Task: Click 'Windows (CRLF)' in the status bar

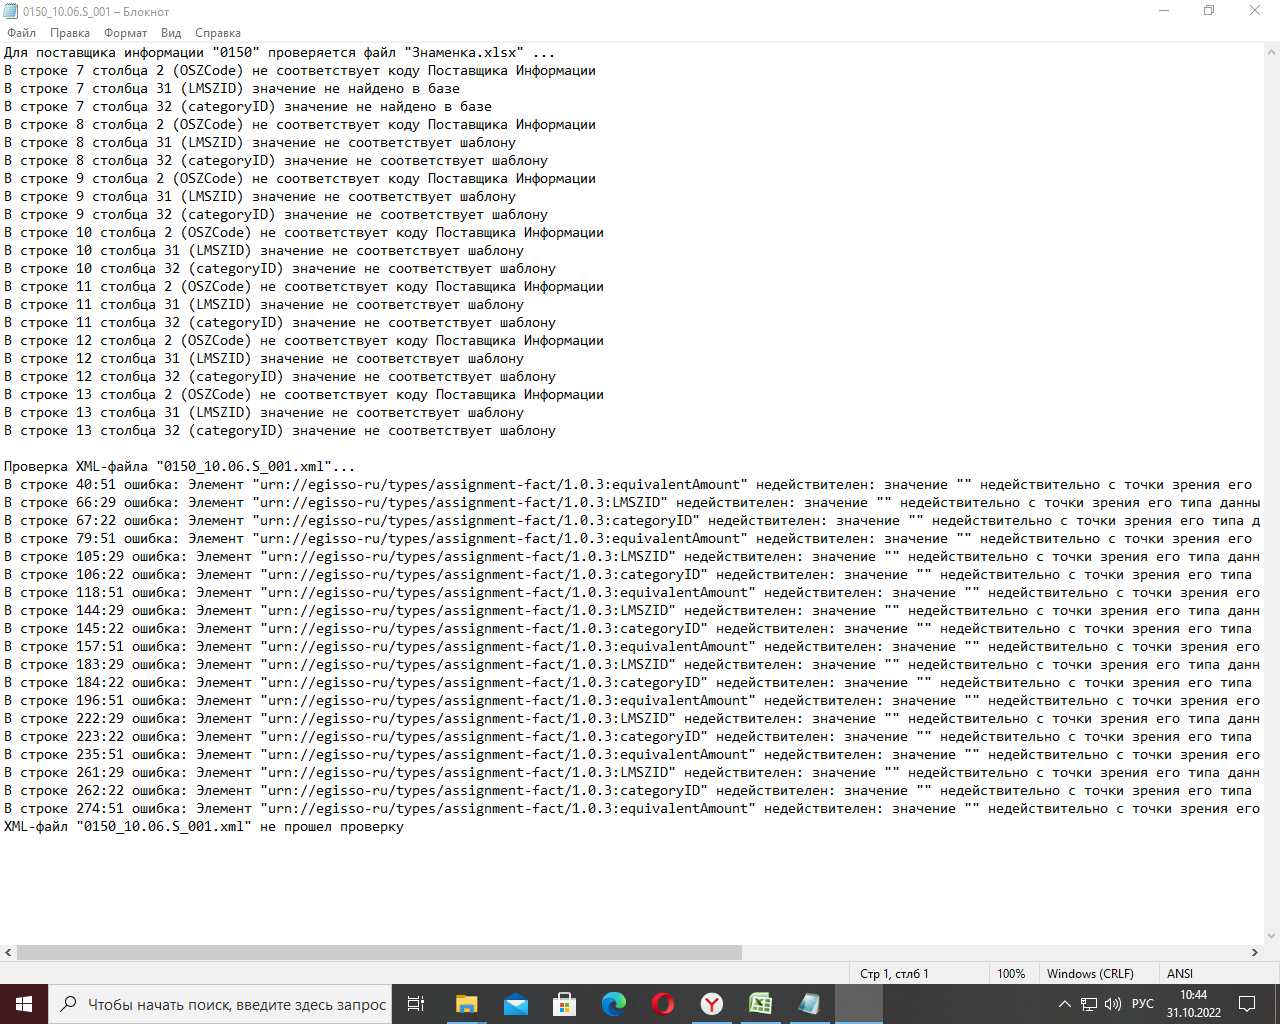Action: pyautogui.click(x=1090, y=974)
